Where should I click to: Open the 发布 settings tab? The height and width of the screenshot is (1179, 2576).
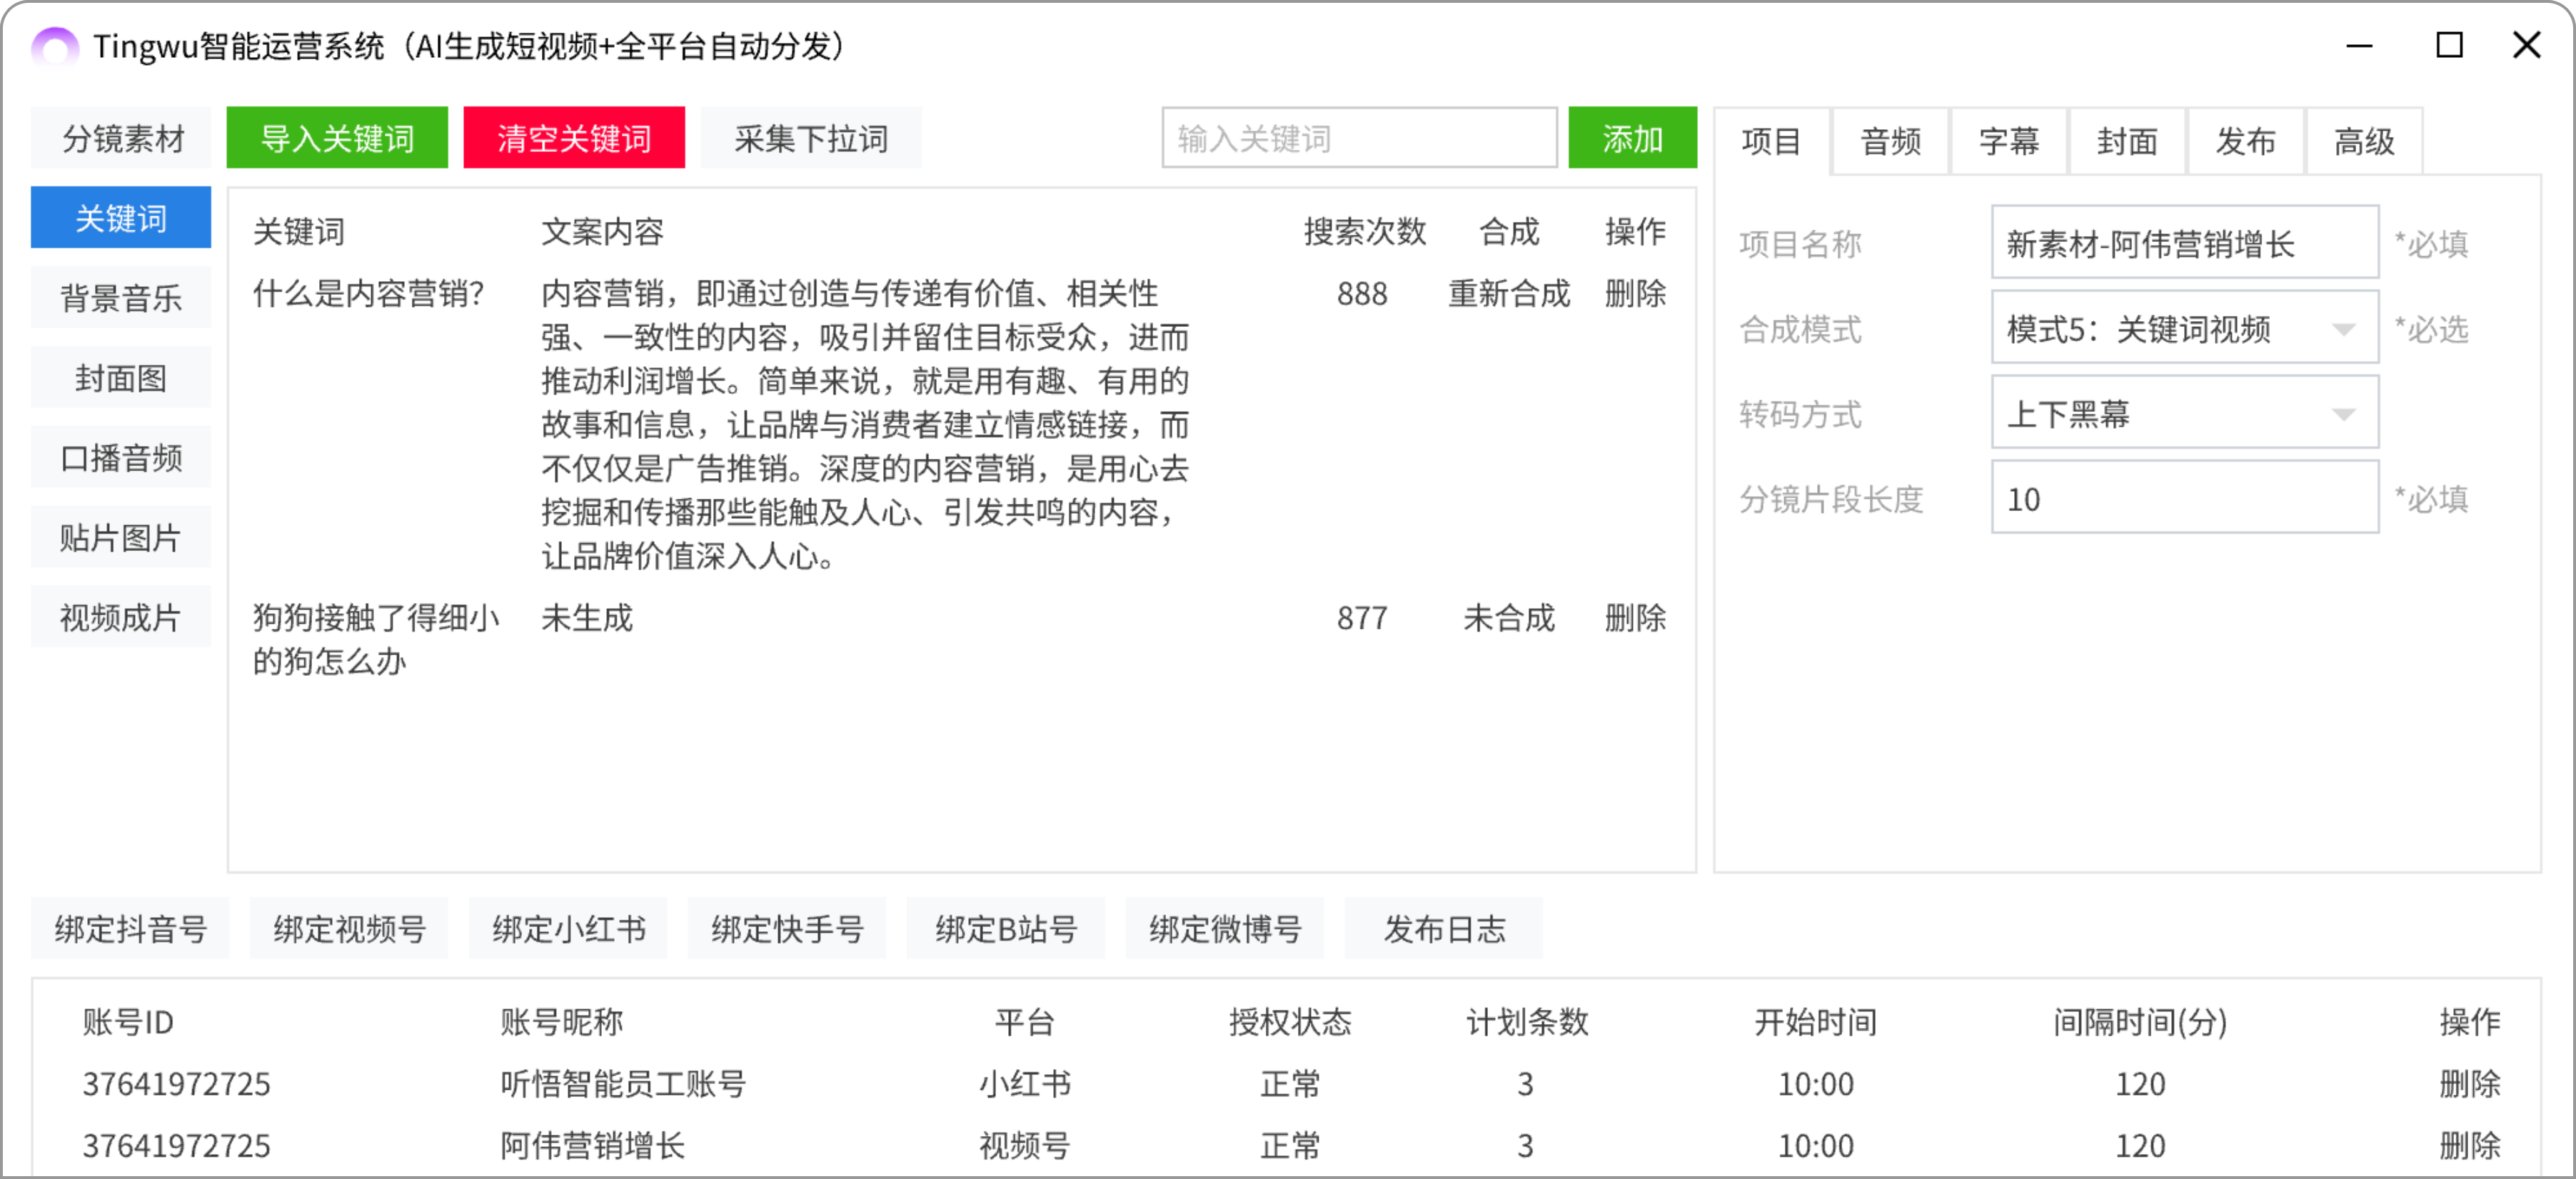(x=2245, y=141)
